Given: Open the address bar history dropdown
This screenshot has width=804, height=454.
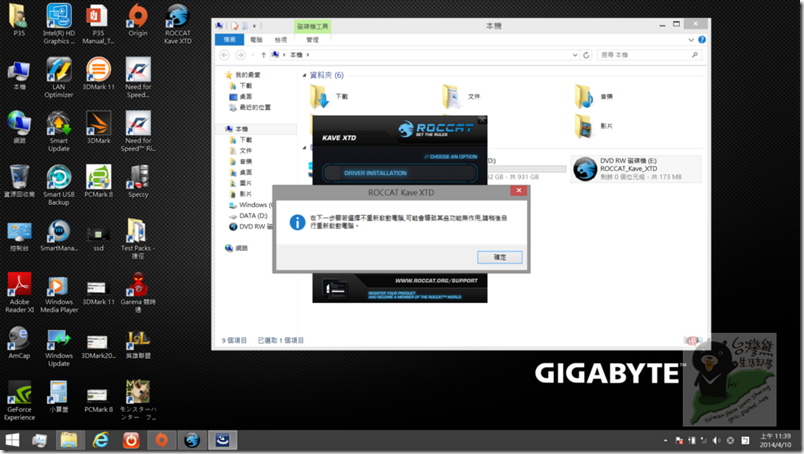Looking at the screenshot, I should [575, 55].
